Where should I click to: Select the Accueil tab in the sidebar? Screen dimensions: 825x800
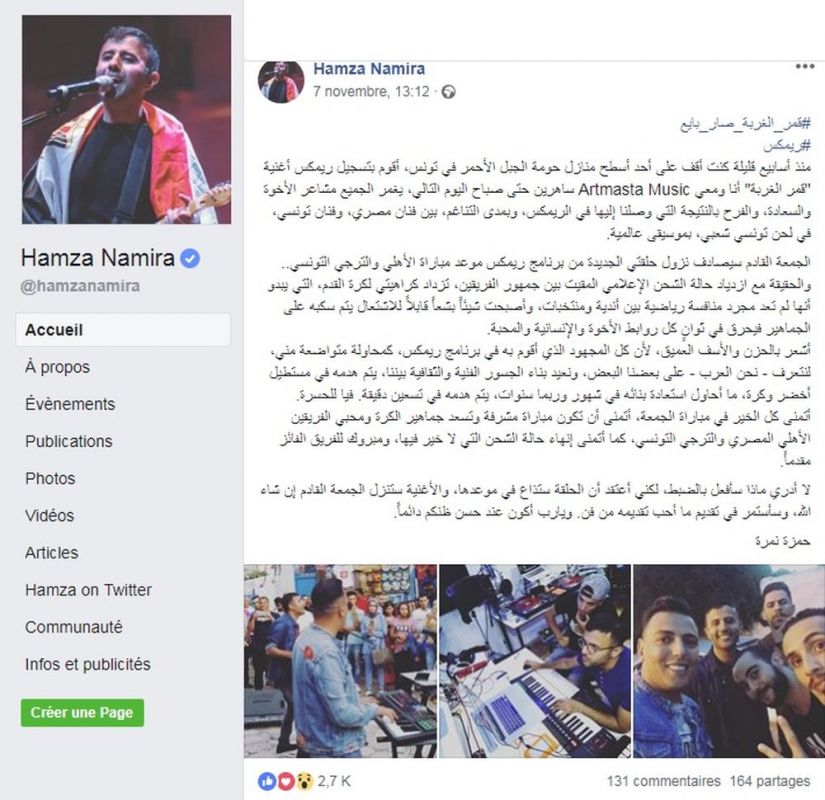click(x=123, y=330)
